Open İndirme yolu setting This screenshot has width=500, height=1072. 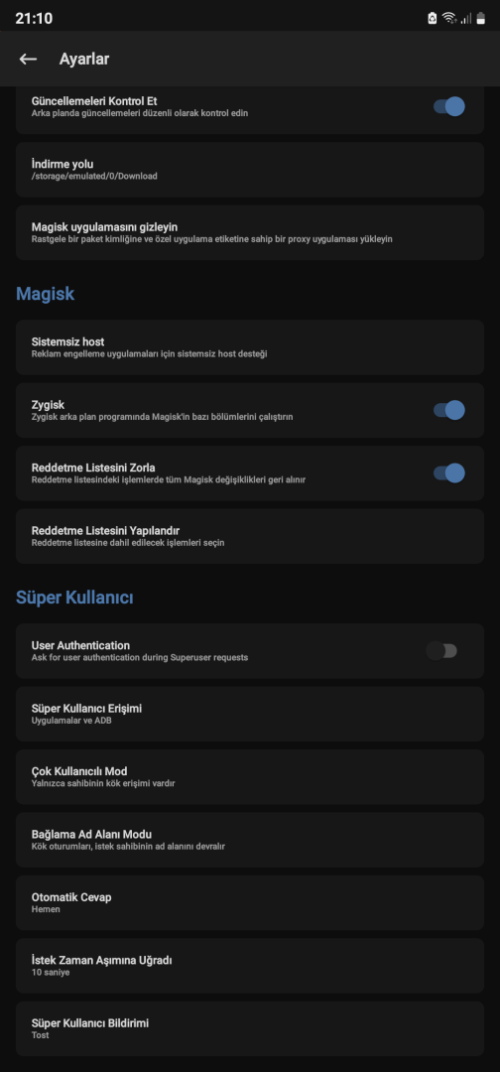tap(250, 170)
